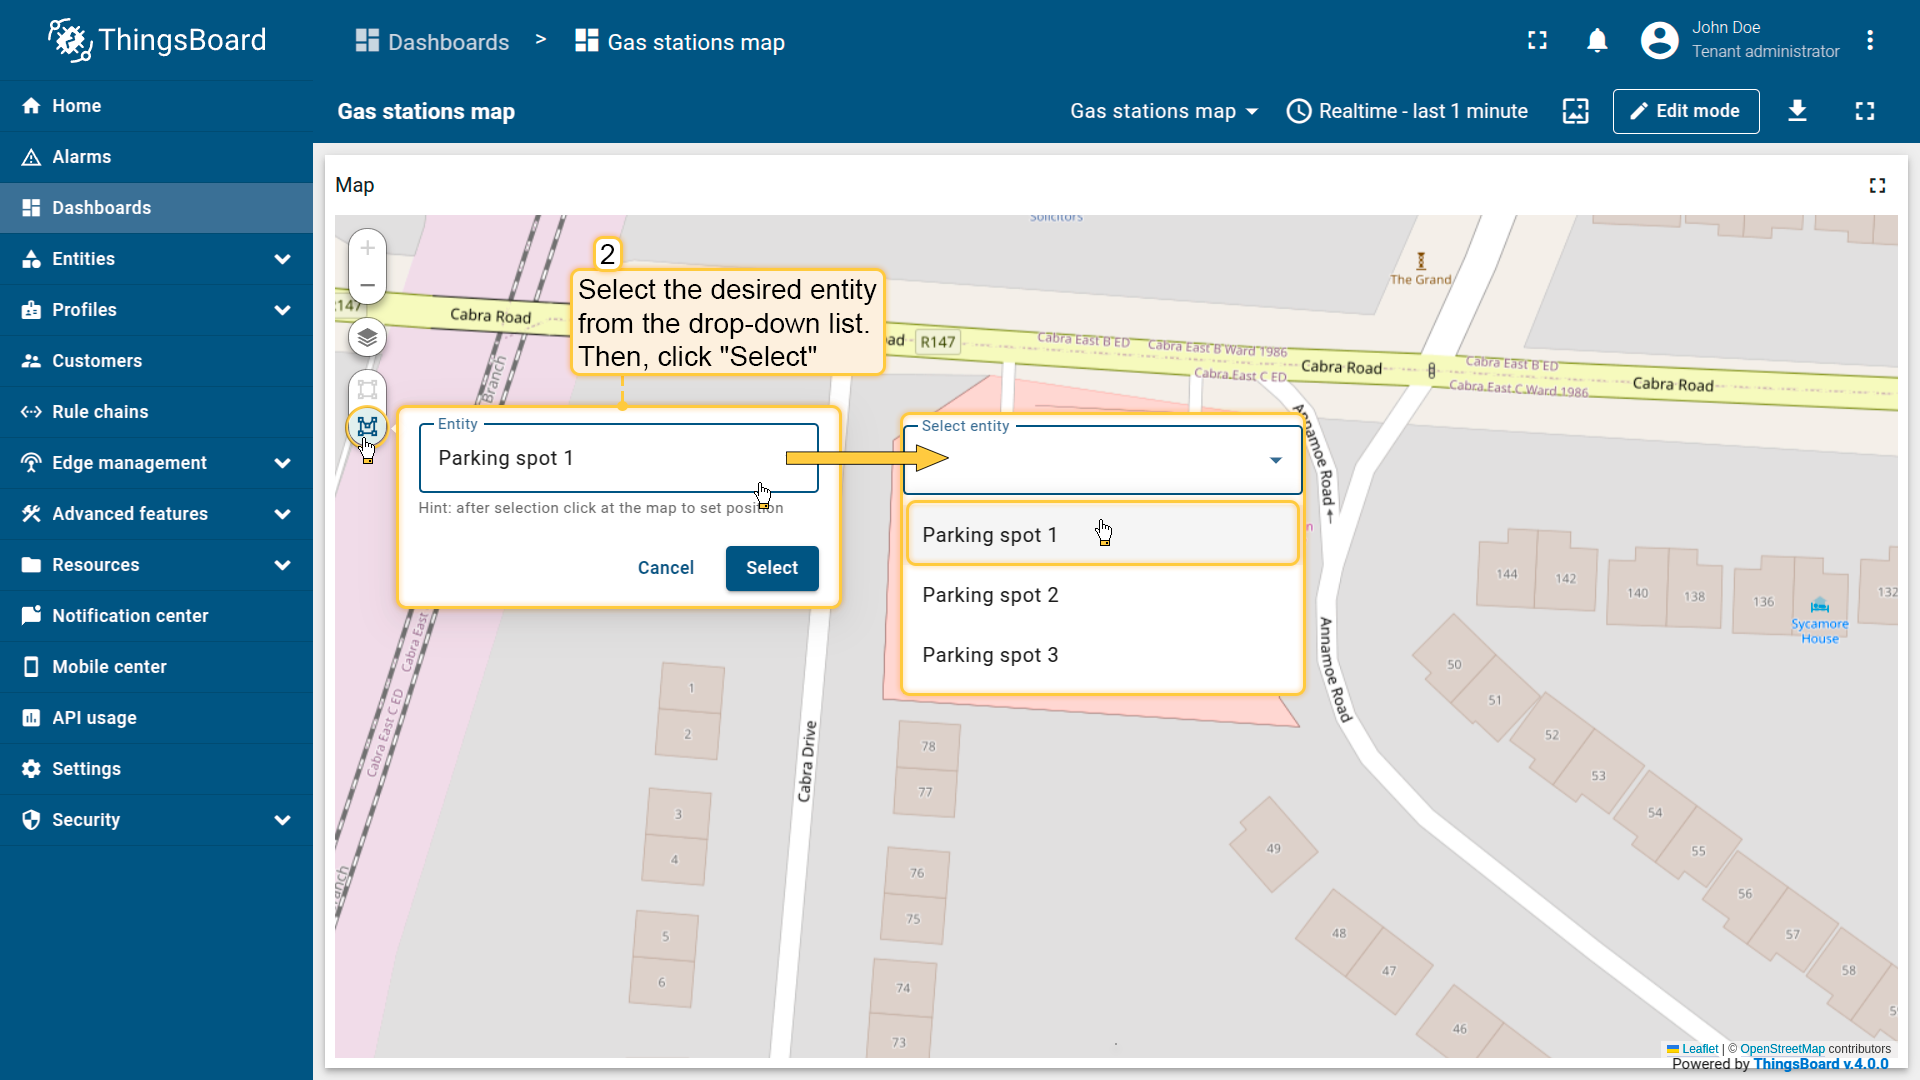This screenshot has height=1080, width=1920.
Task: Expand the Advanced features sidebar section
Action: pyautogui.click(x=282, y=514)
